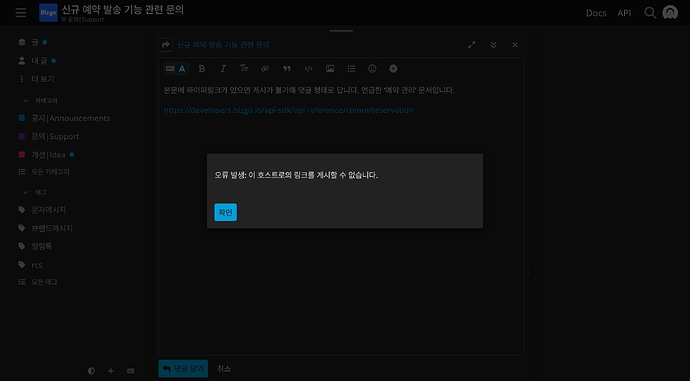Click the 댓글 달기 reply button

click(x=183, y=369)
